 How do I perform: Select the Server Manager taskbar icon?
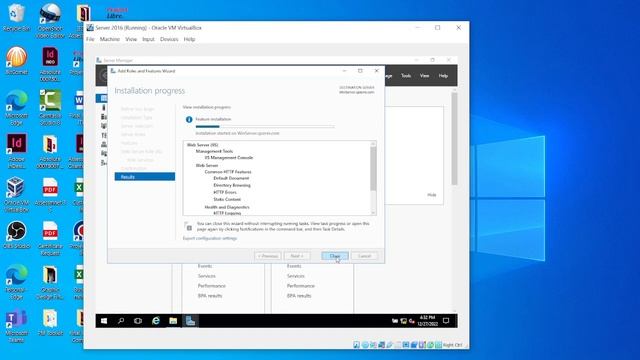tap(191, 321)
